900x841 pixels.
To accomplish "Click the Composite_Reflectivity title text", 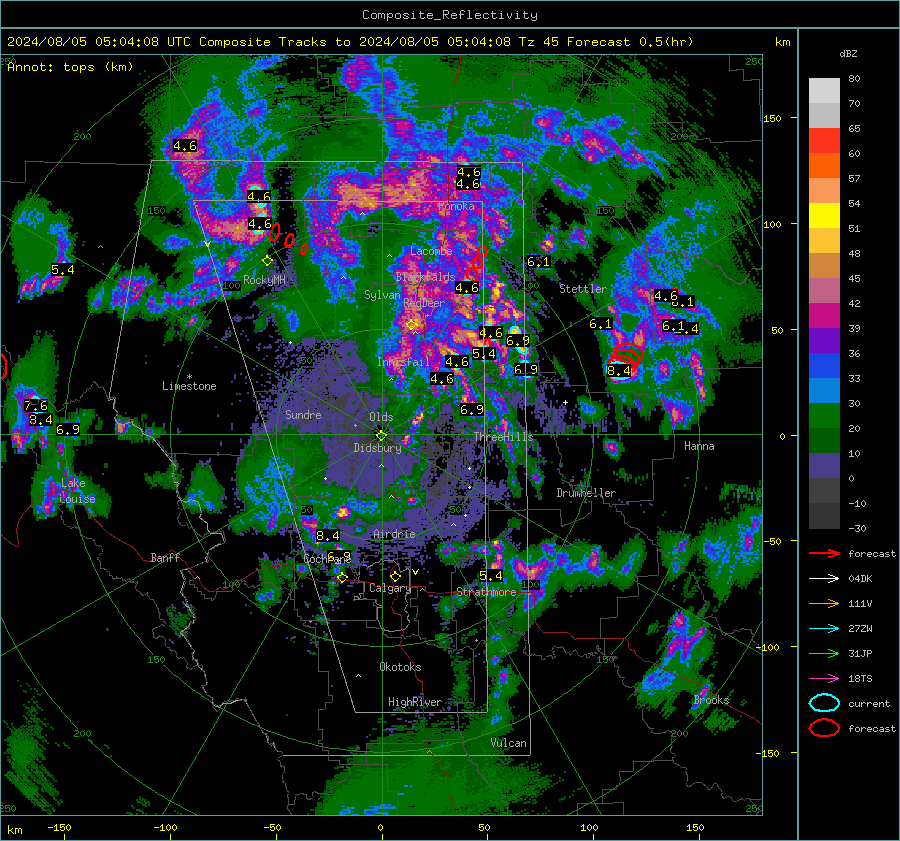I will (450, 15).
